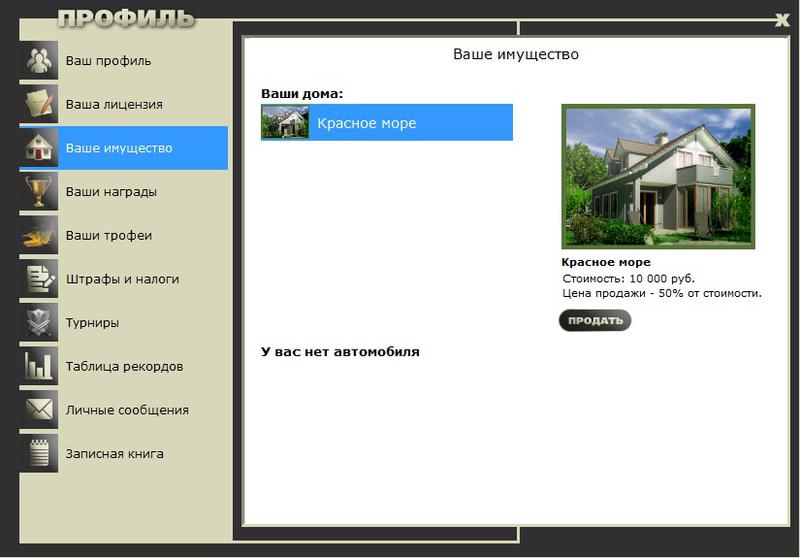Click the license paper icon beside Ваша лицензия

pos(39,104)
